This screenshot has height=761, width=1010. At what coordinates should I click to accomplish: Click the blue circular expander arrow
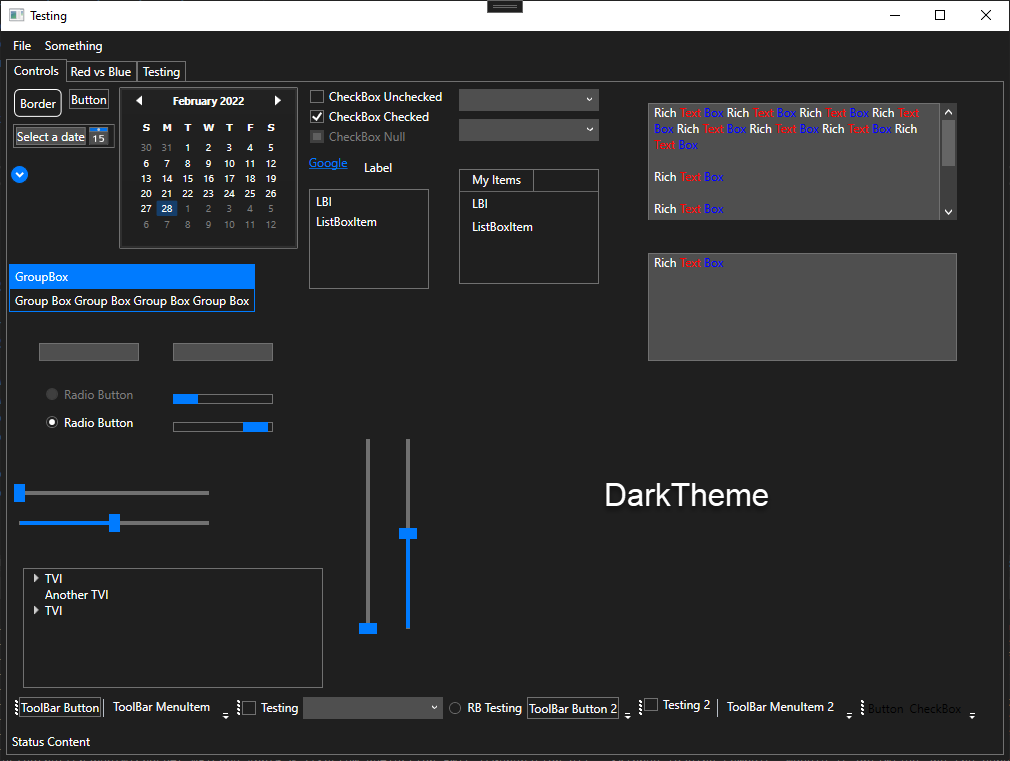[x=19, y=175]
